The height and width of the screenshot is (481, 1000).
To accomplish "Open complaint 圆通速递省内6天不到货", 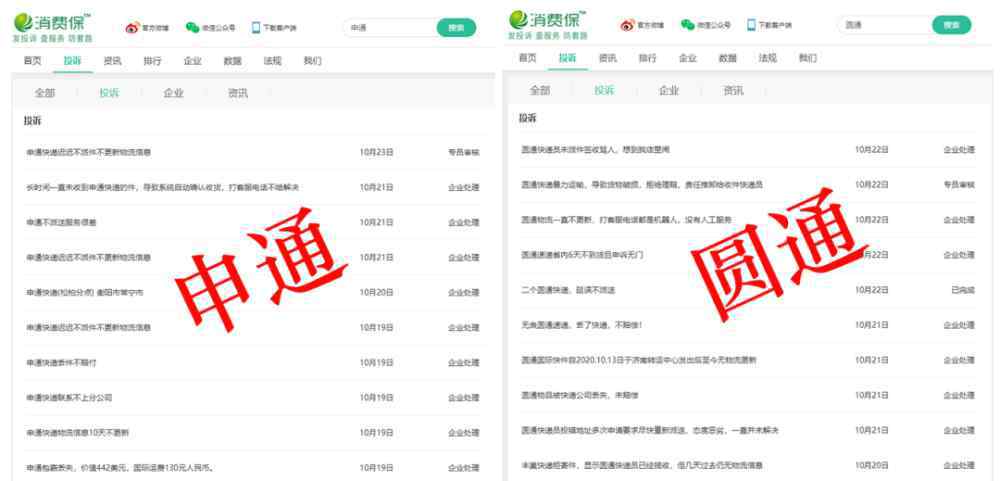I will coord(582,255).
